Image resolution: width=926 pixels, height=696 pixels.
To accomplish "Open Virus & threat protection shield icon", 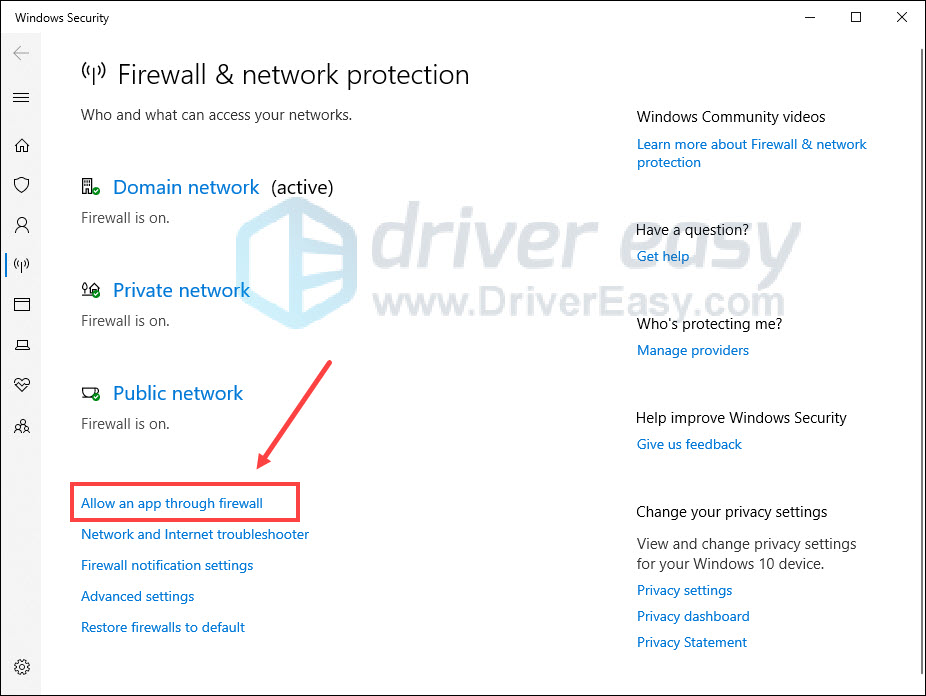I will pyautogui.click(x=22, y=185).
